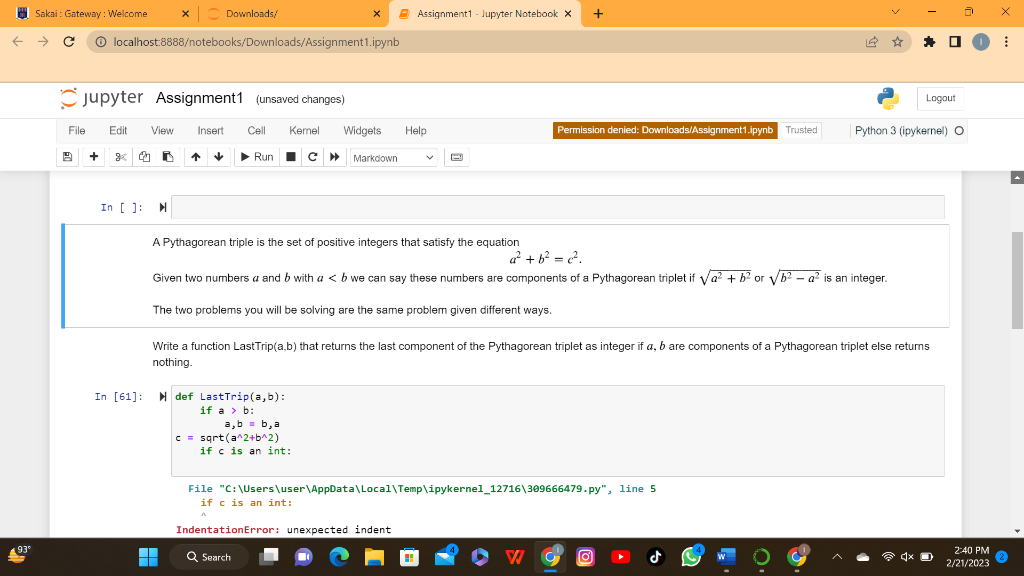Viewport: 1024px width, 576px height.
Task: Restart the kernel using the refresh icon
Action: [311, 157]
